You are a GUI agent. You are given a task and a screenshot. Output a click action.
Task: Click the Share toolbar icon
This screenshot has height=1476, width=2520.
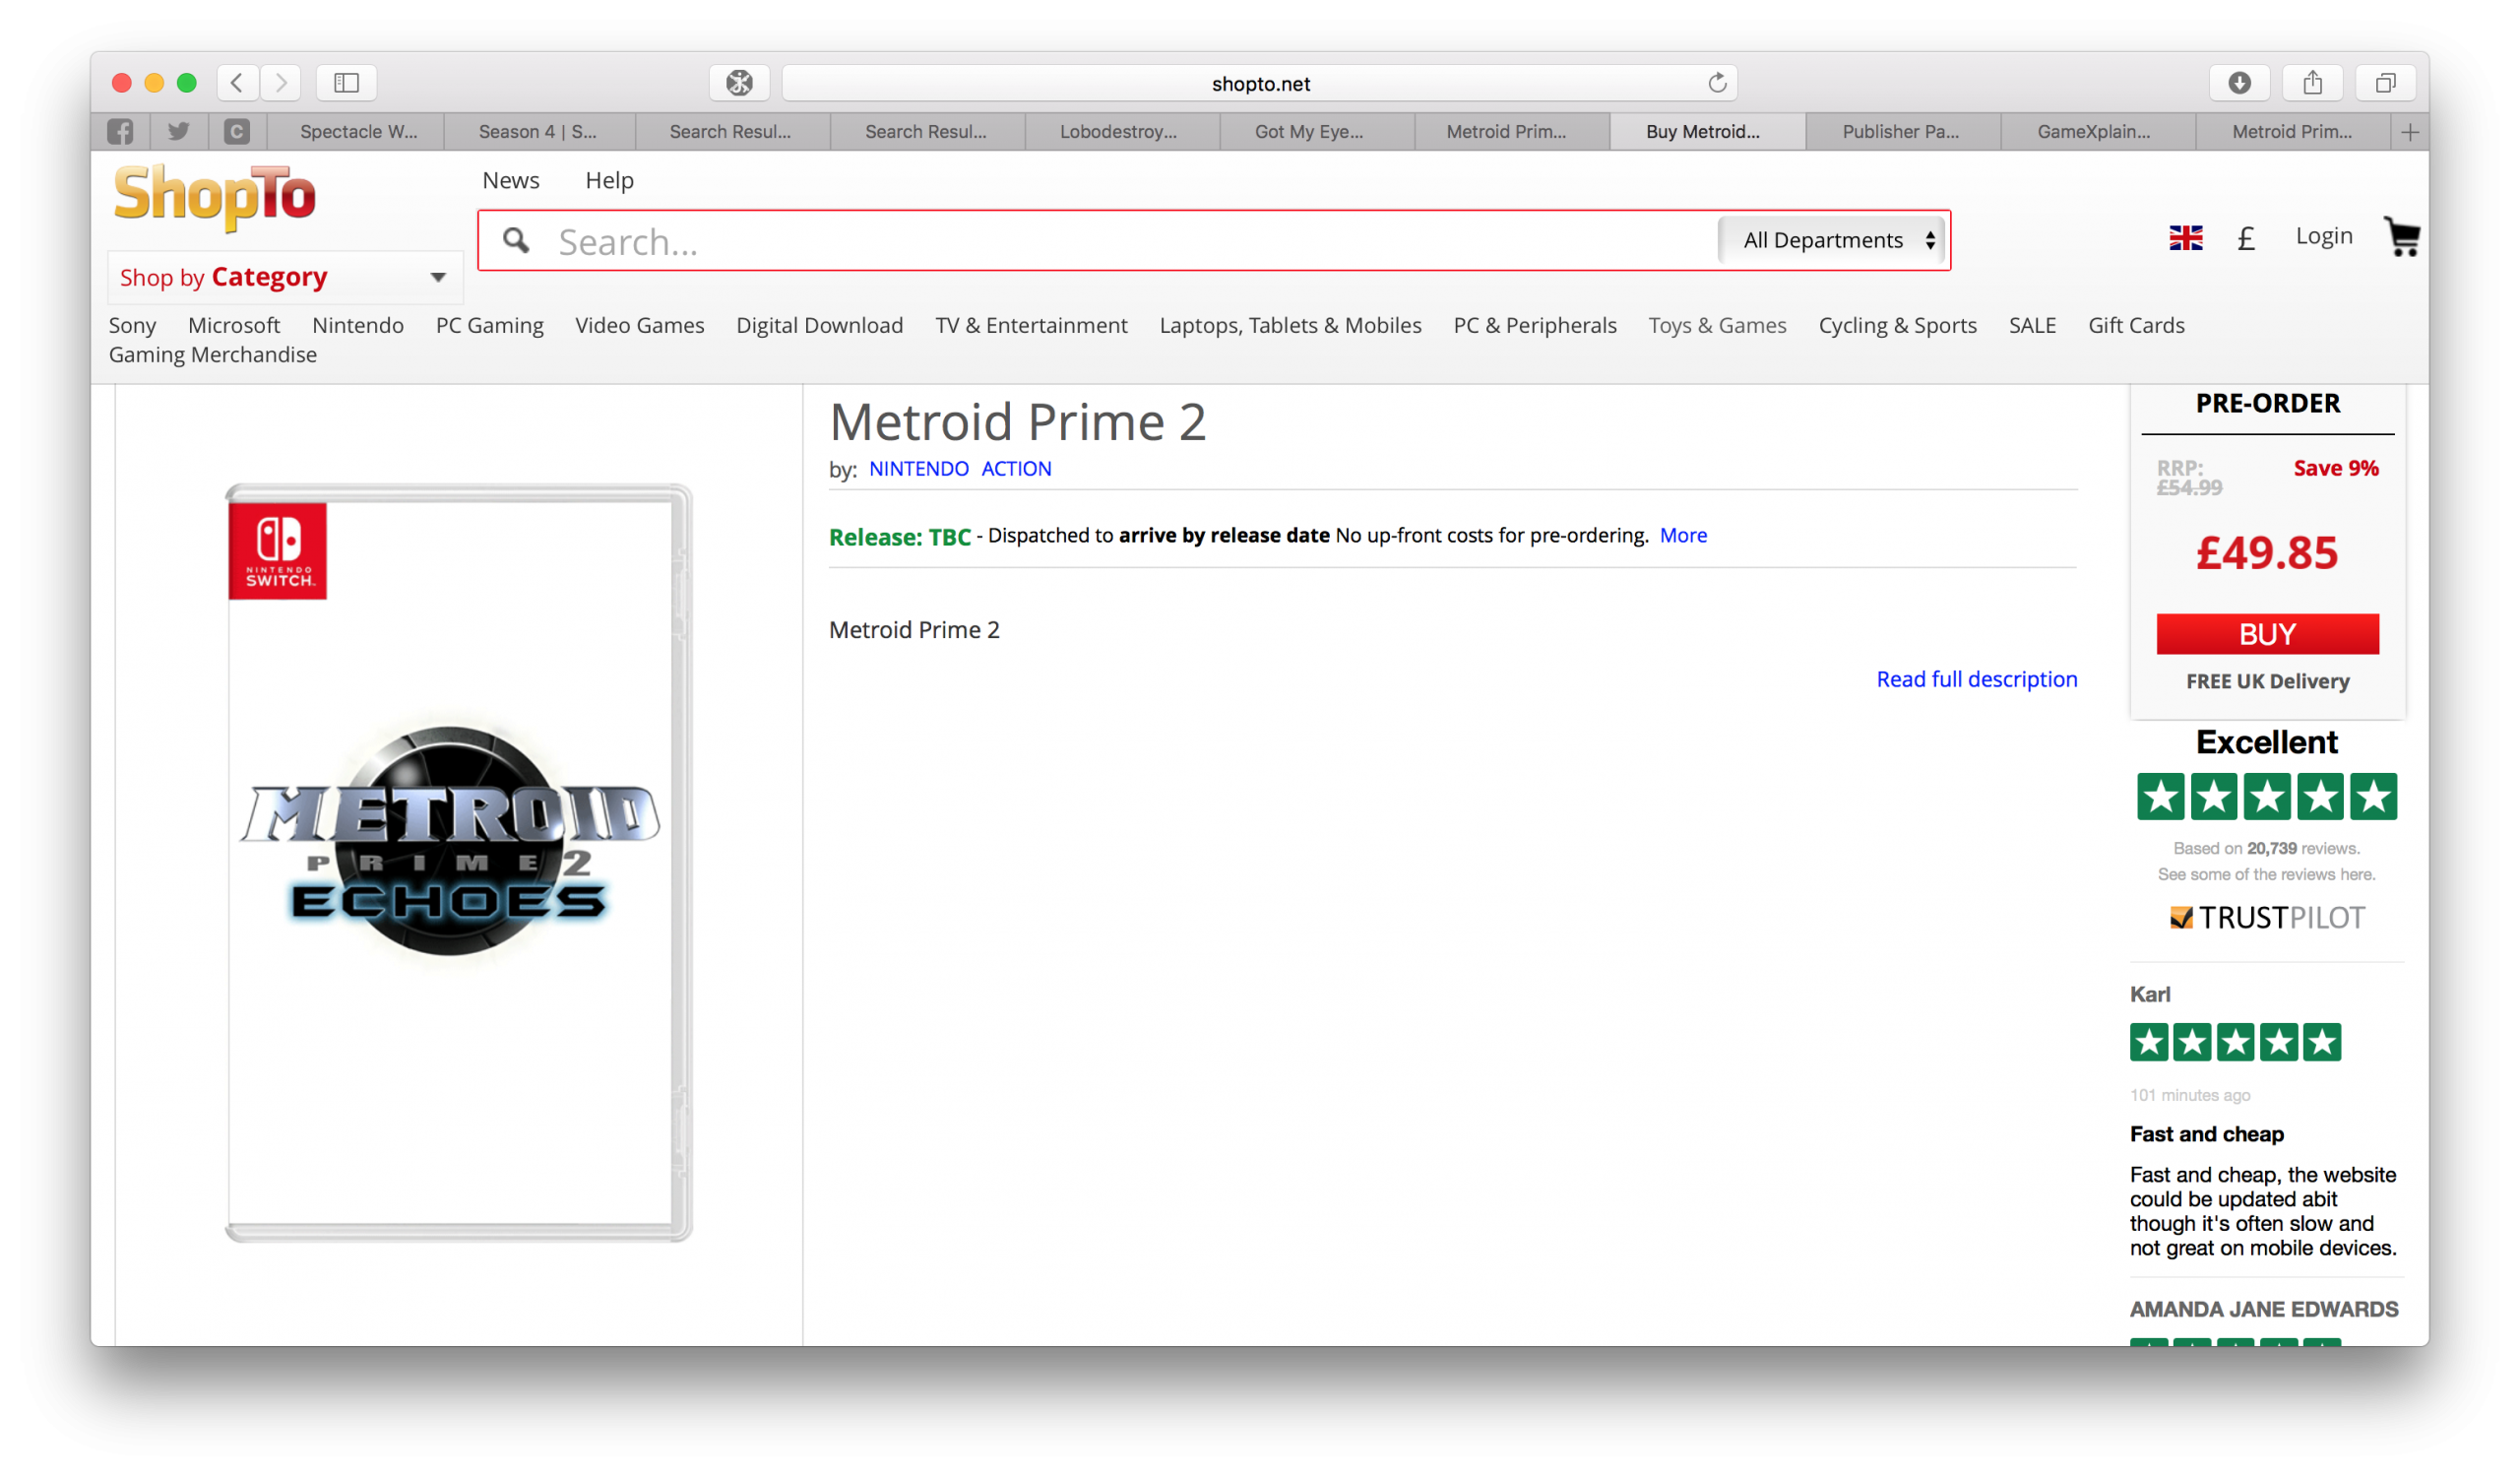pyautogui.click(x=2312, y=83)
